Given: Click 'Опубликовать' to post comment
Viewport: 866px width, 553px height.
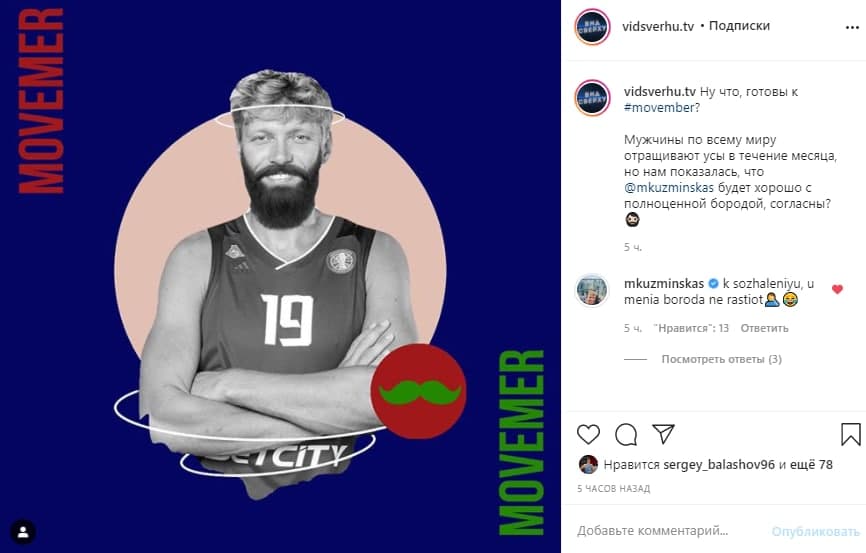Looking at the screenshot, I should click(x=815, y=531).
